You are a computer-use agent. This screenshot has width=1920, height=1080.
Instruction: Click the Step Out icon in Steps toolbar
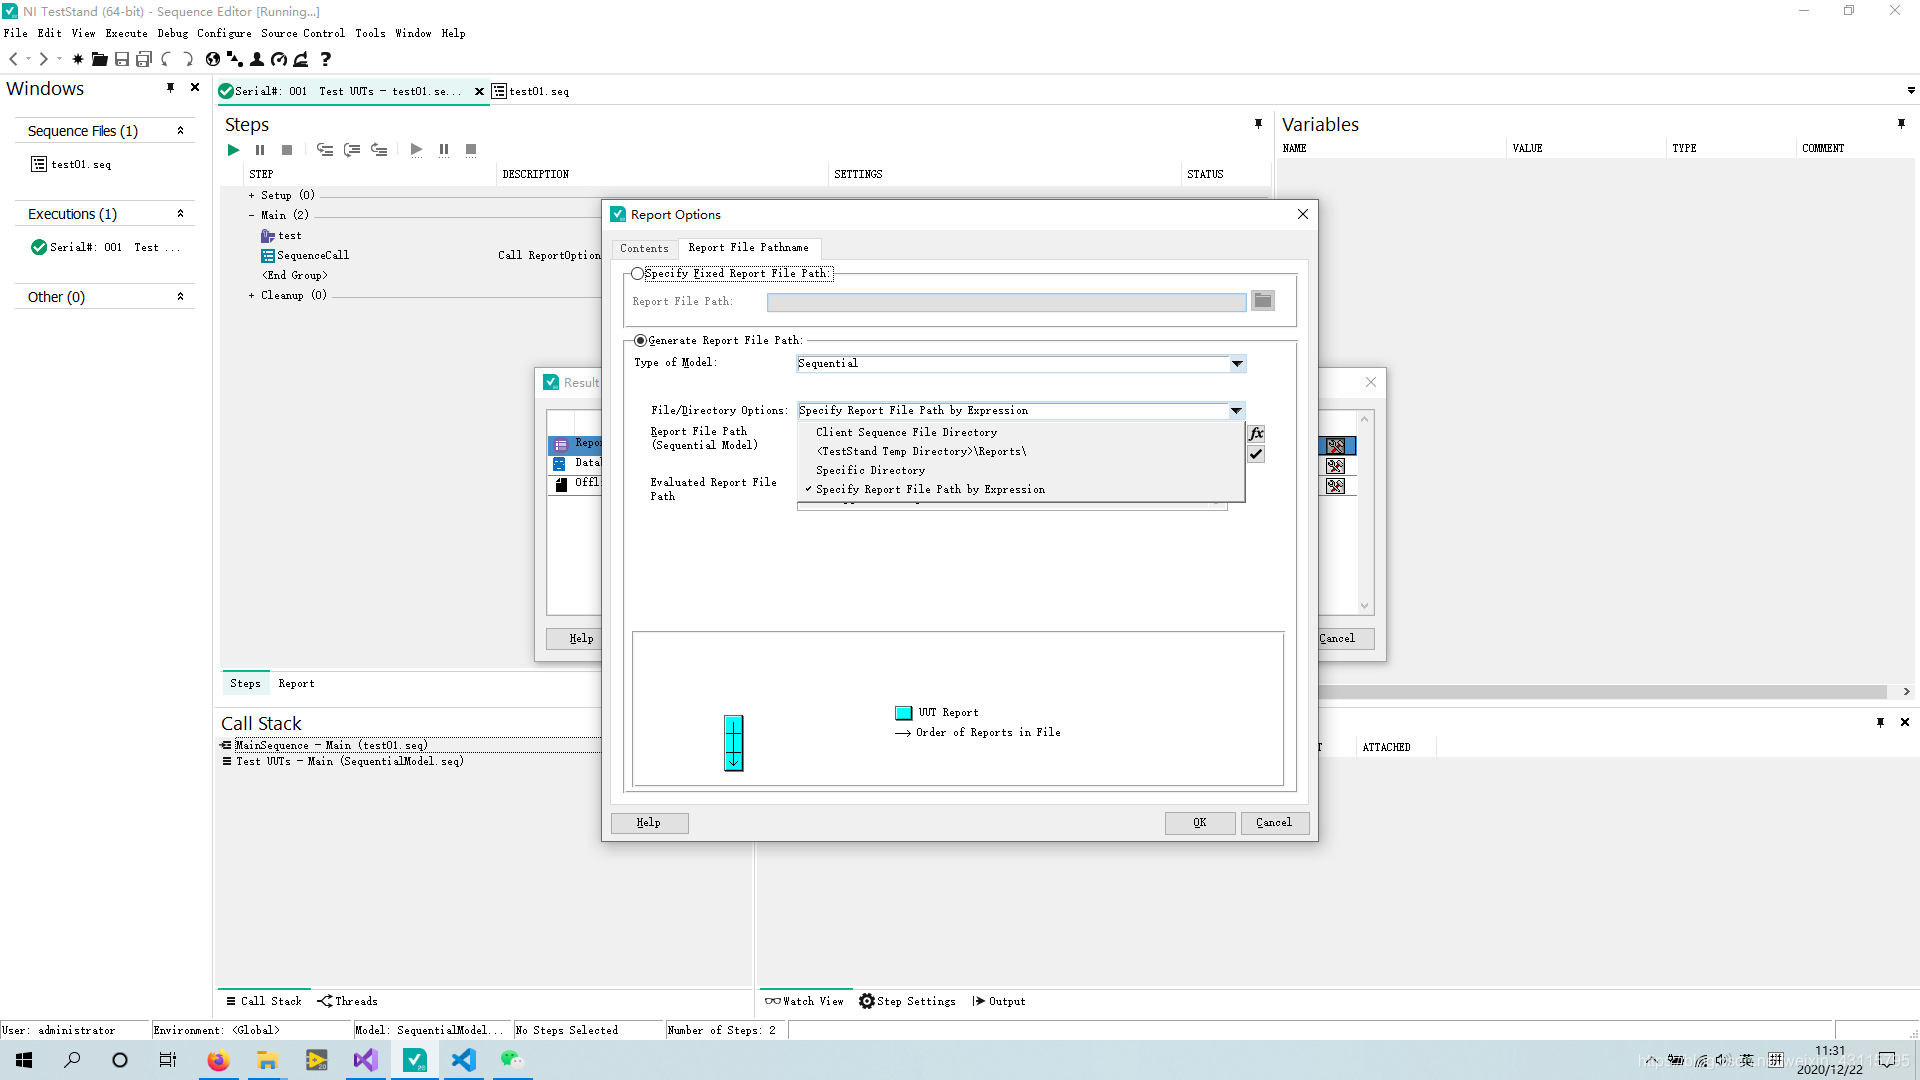pyautogui.click(x=379, y=150)
